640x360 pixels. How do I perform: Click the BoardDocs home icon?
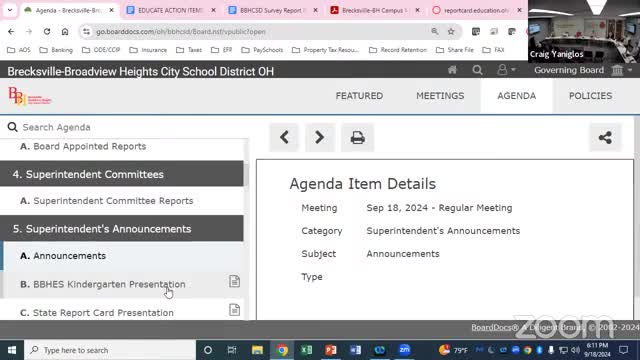coord(452,70)
